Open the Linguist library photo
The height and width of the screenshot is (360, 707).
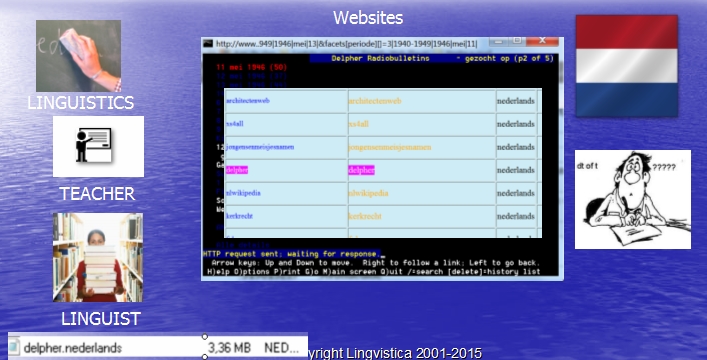(x=98, y=258)
